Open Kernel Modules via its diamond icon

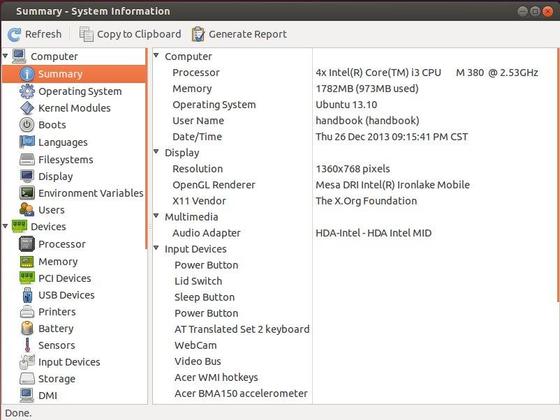[27, 108]
